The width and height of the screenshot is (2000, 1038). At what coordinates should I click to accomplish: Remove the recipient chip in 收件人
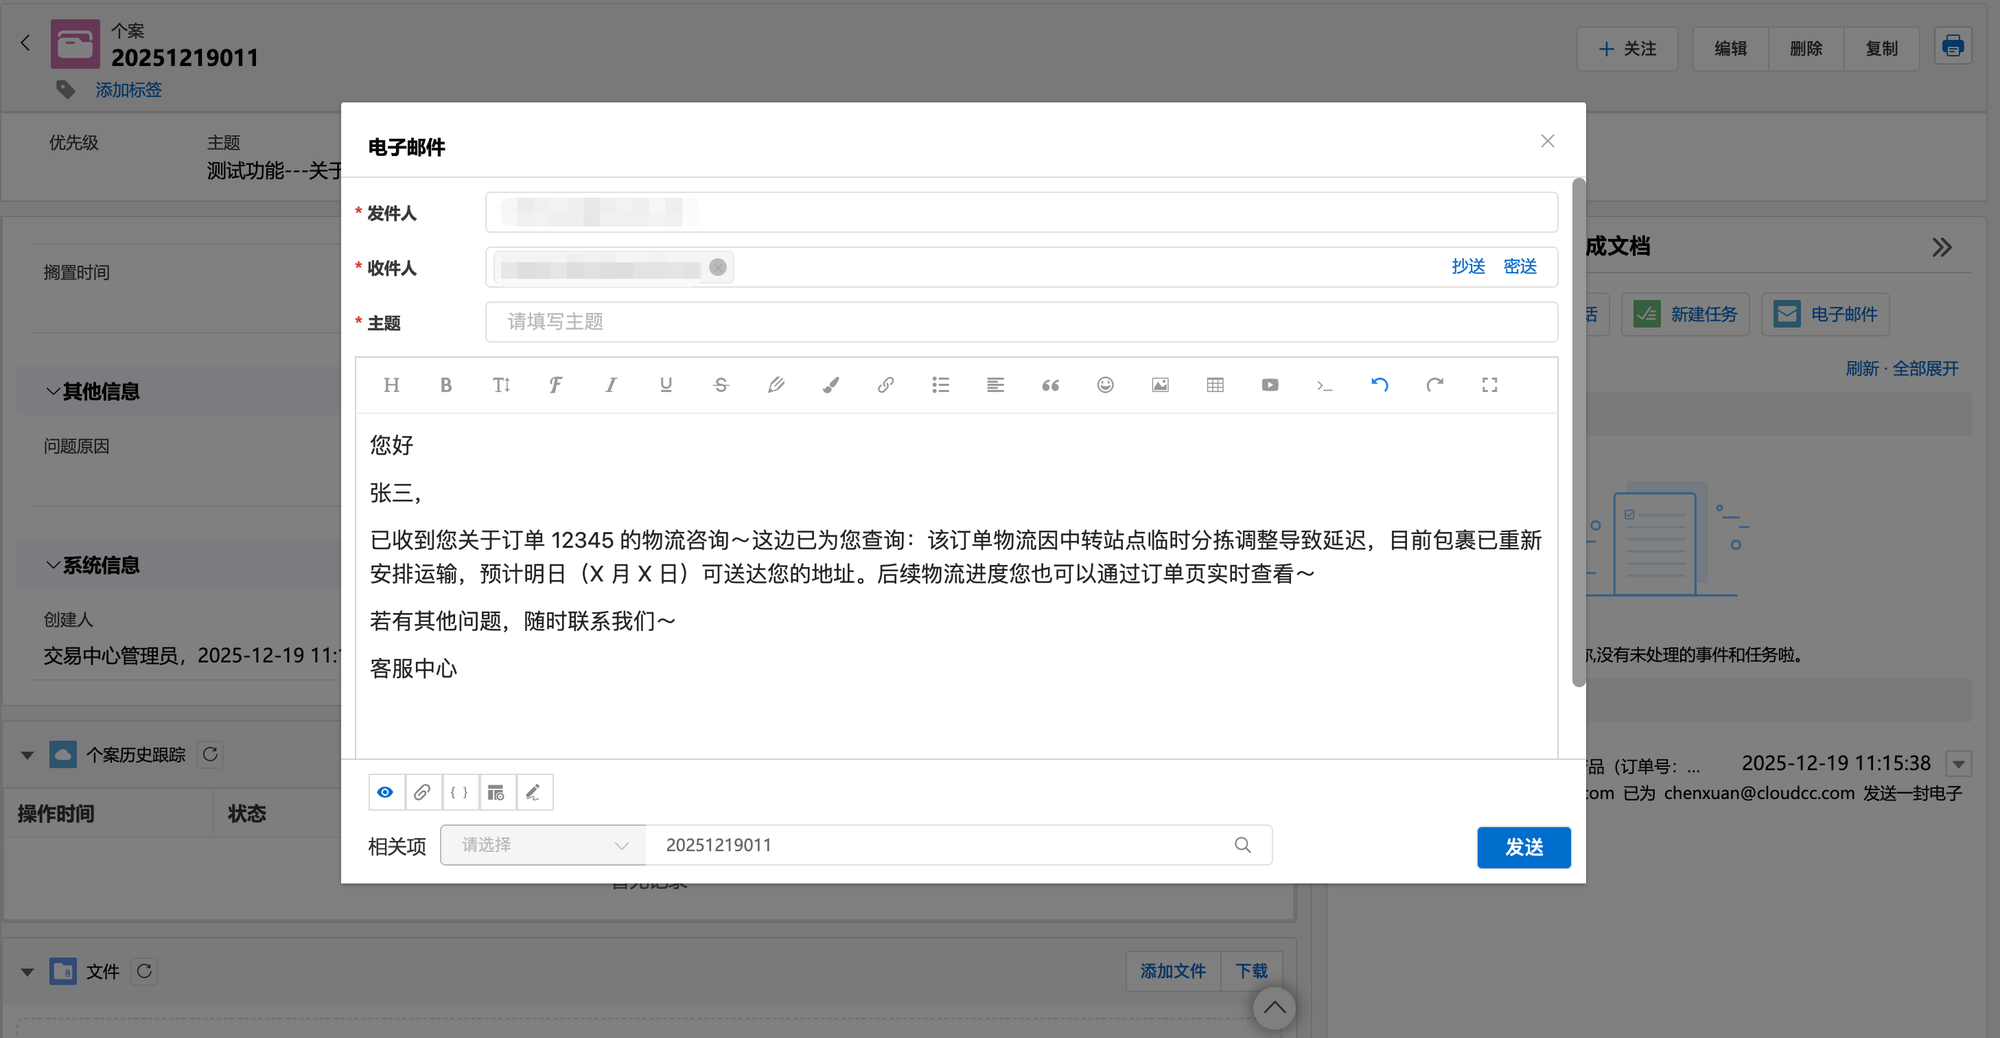(718, 267)
